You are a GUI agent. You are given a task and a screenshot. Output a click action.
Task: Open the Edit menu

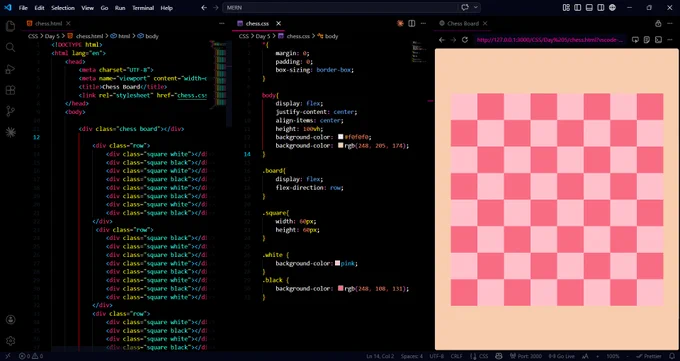pos(39,8)
